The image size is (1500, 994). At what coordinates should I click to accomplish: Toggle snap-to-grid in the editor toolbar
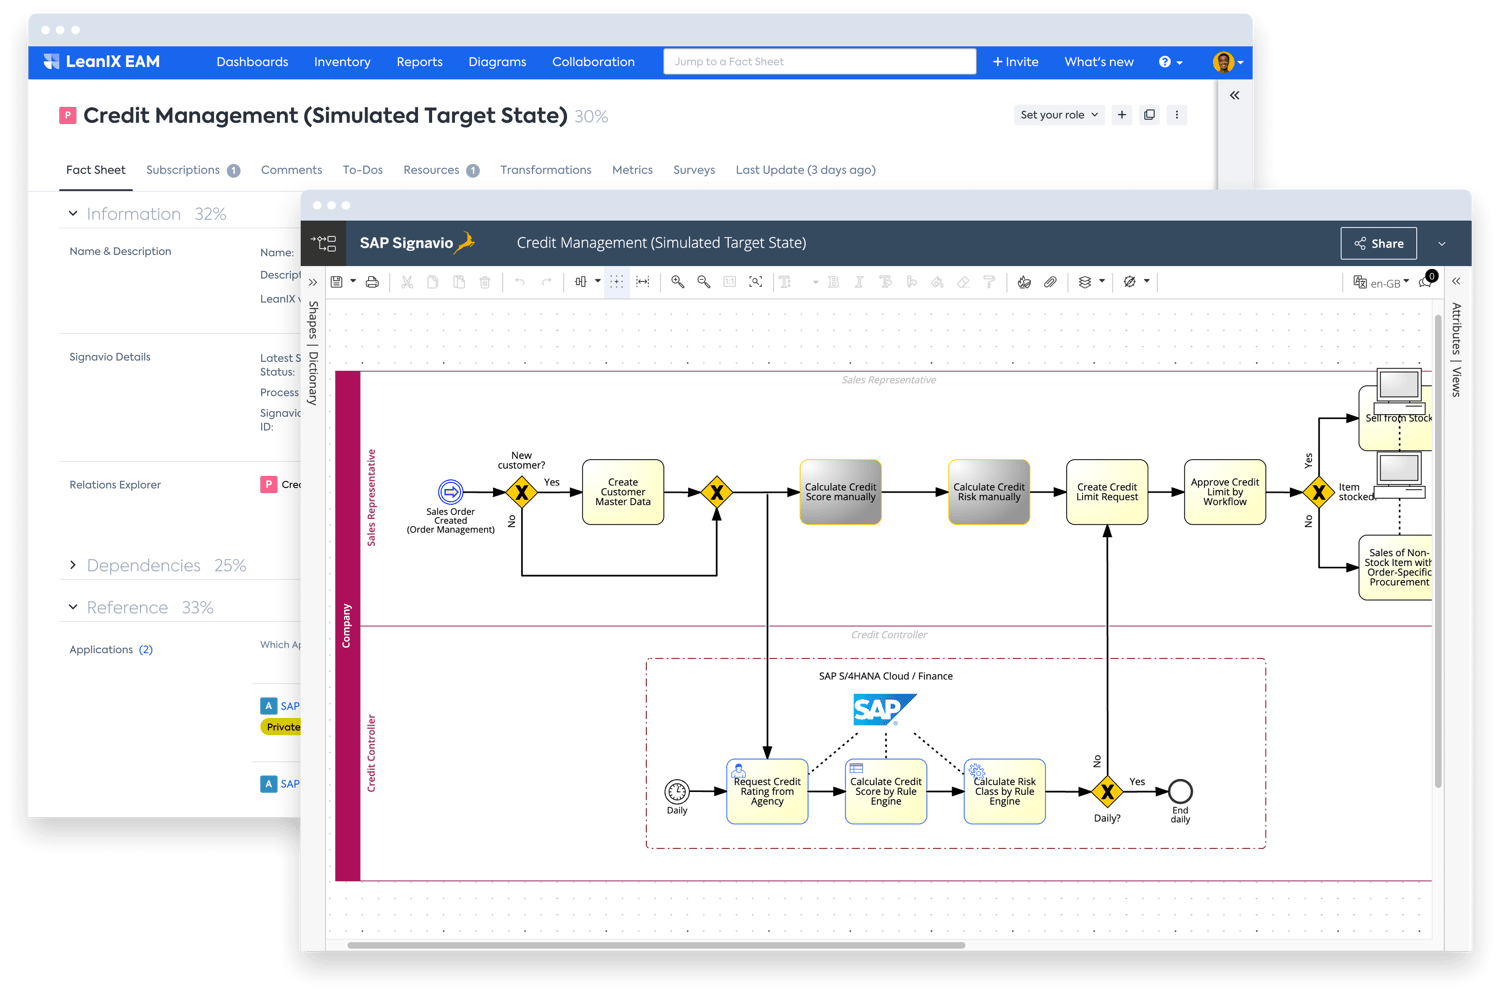(617, 282)
